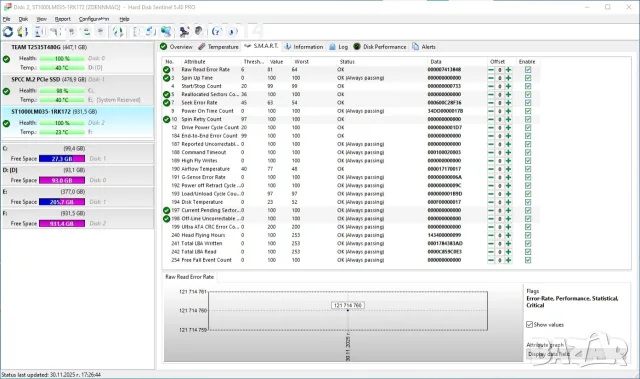Toggle Enable checkbox for Ultra ATA CRC Error Count
Viewport: 640px width, 379px height.
pyautogui.click(x=528, y=227)
